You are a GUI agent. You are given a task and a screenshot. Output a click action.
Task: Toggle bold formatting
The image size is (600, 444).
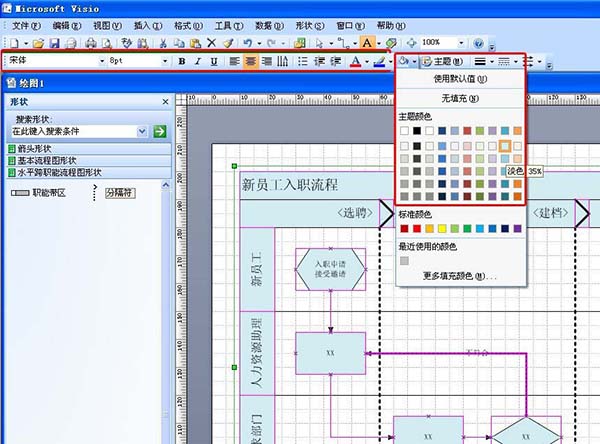[182, 61]
